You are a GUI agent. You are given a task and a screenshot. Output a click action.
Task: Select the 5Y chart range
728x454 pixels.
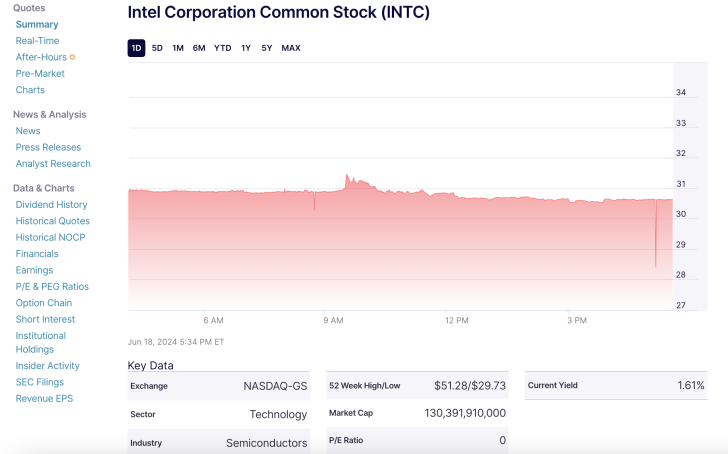click(266, 48)
